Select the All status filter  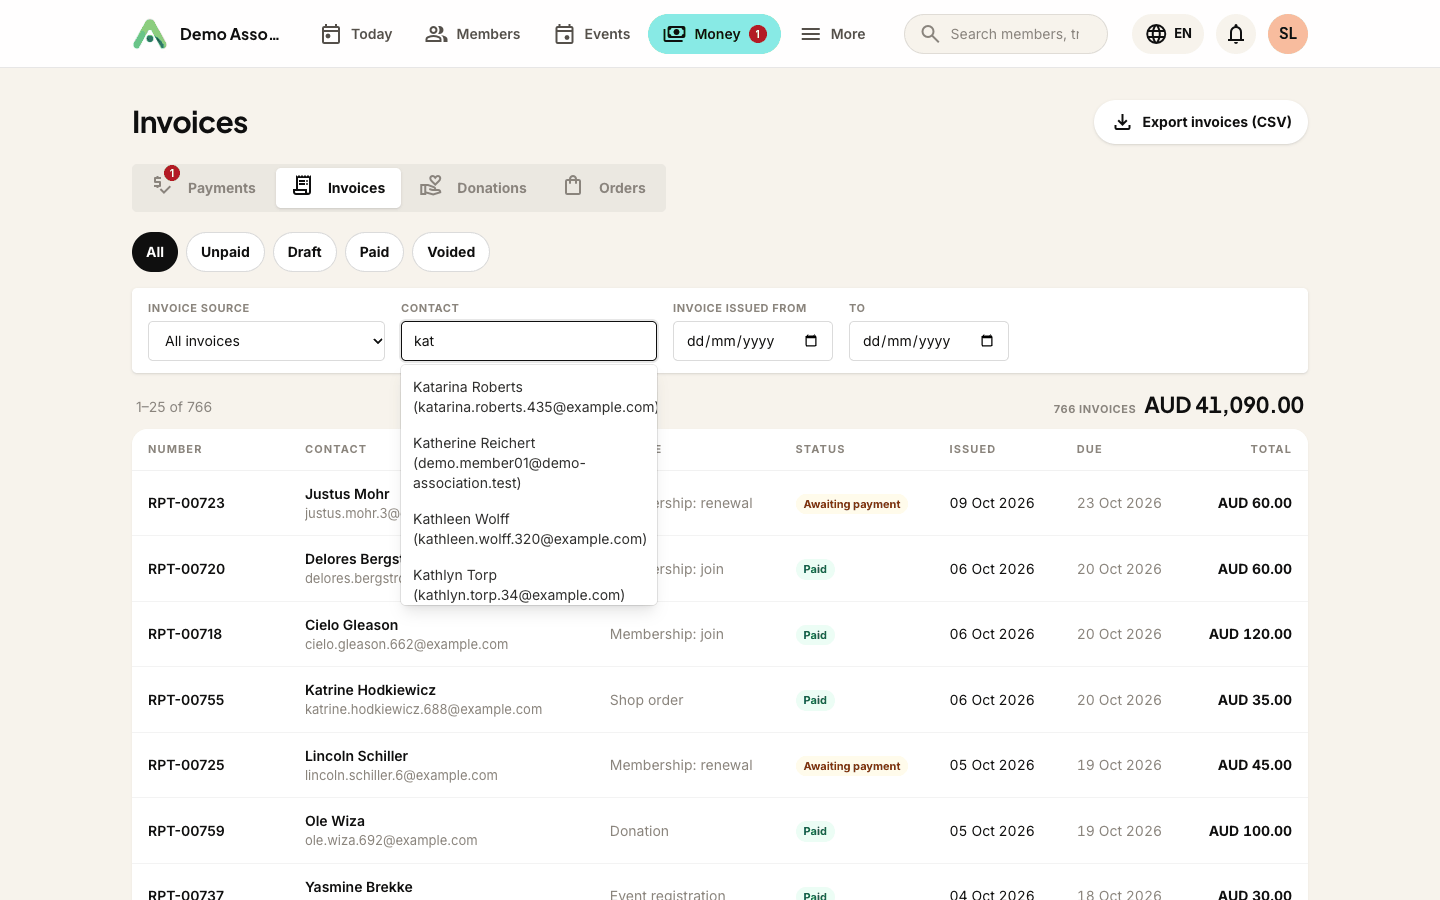(x=155, y=252)
